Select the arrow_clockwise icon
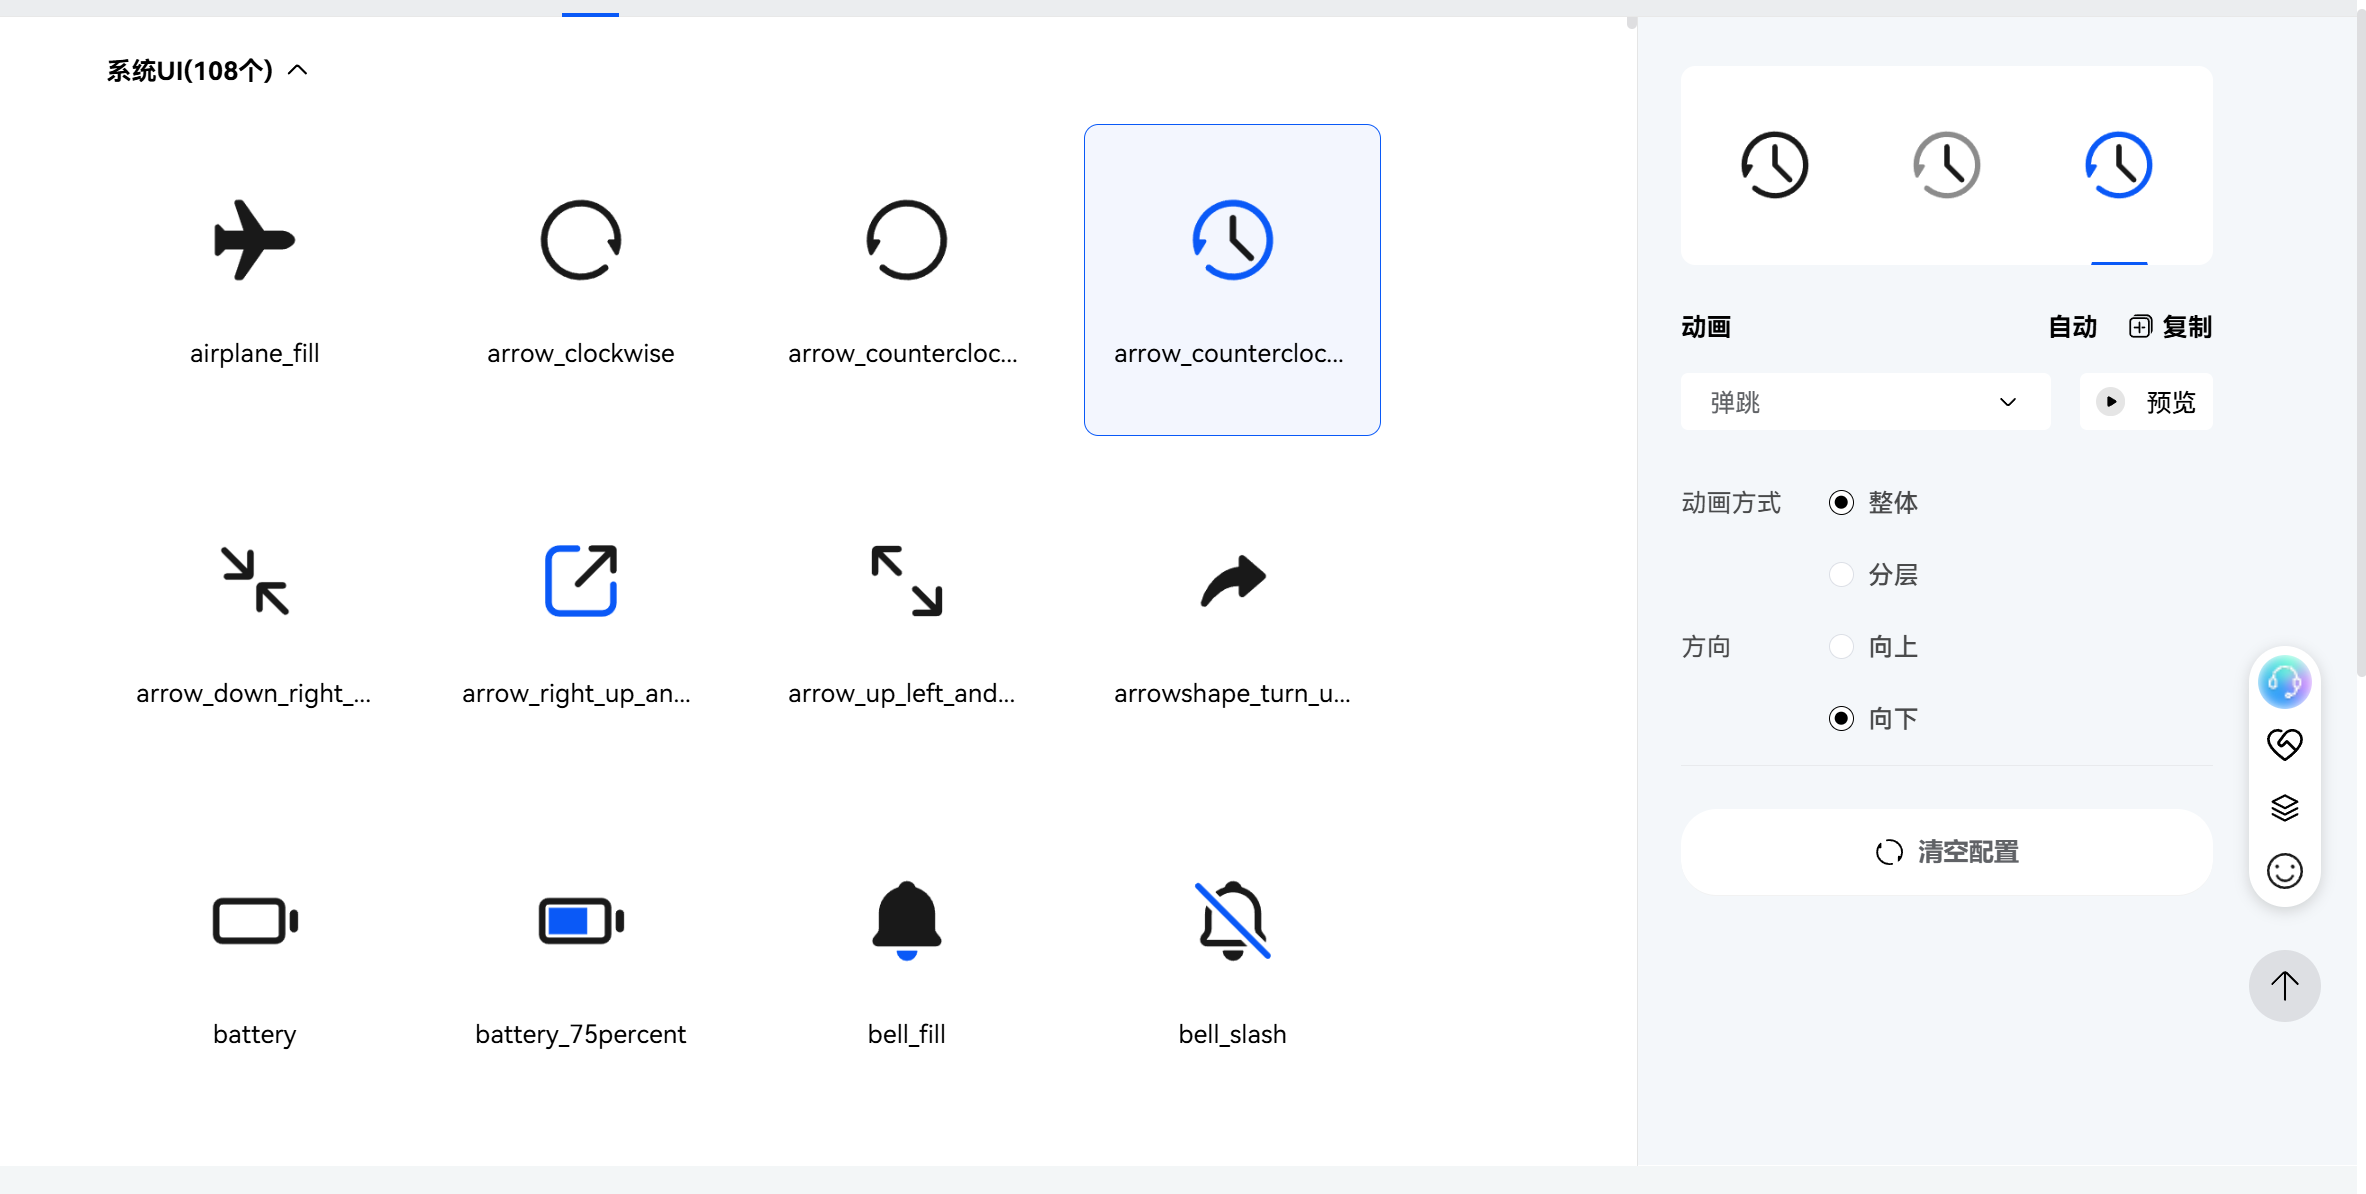2366x1194 pixels. click(x=580, y=240)
